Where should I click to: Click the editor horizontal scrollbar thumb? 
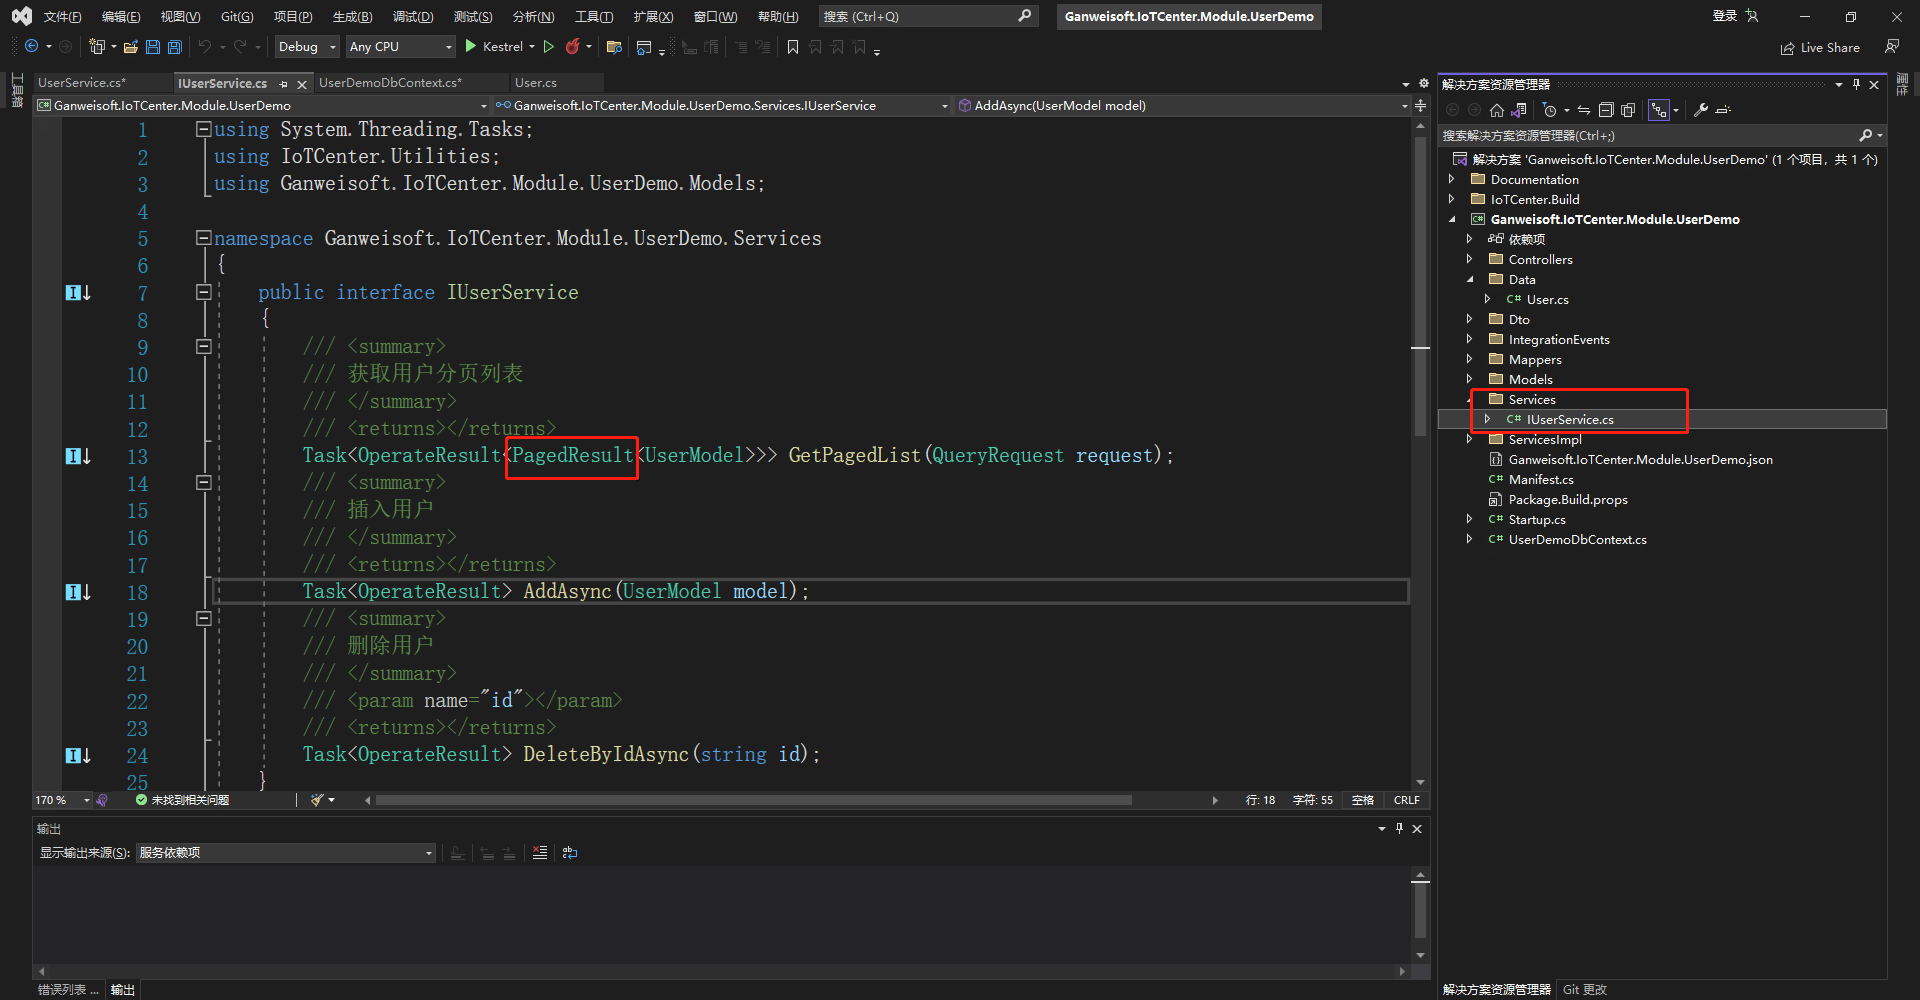(x=752, y=800)
